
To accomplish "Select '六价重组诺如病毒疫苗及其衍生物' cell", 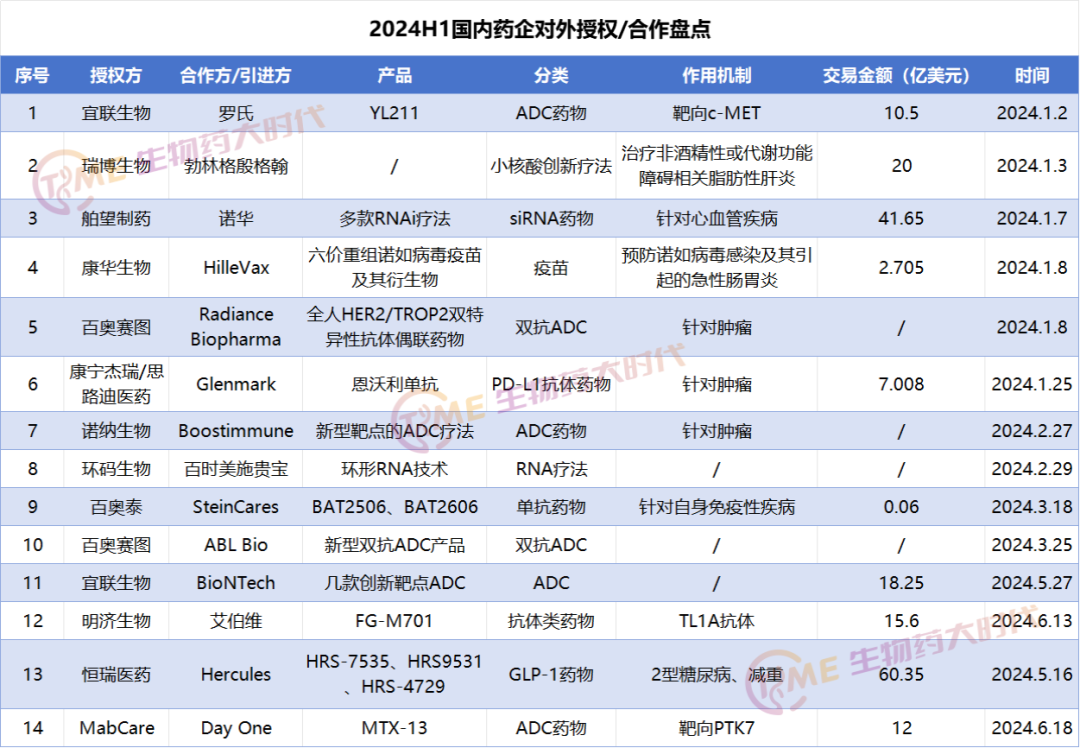I will pos(394,268).
